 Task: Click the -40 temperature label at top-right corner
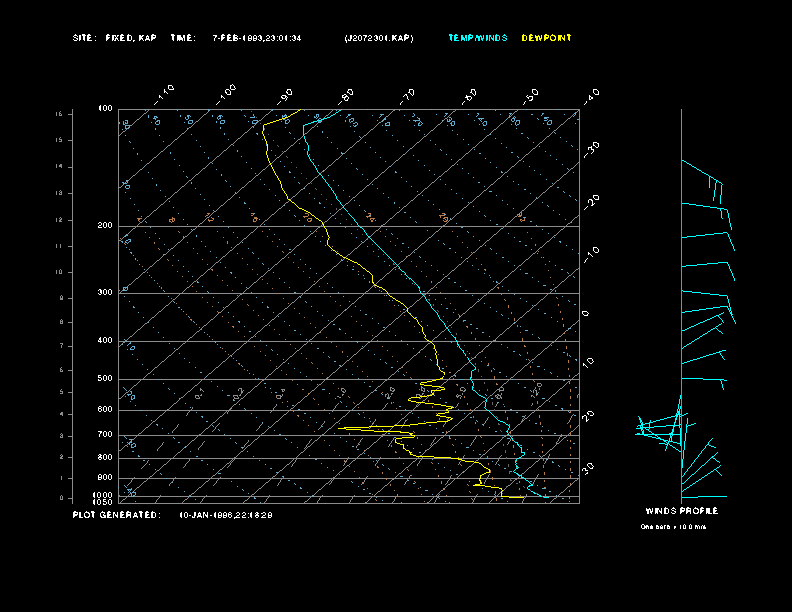pos(591,96)
